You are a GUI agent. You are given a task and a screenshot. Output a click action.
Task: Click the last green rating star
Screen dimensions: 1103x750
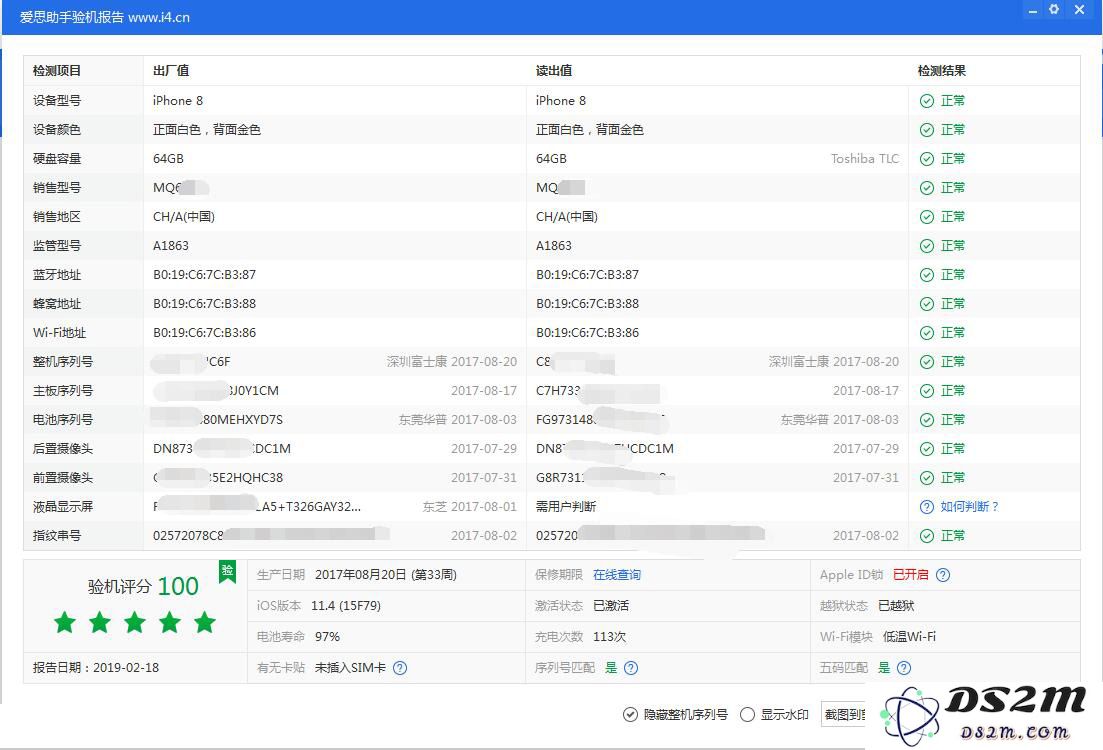pos(205,622)
